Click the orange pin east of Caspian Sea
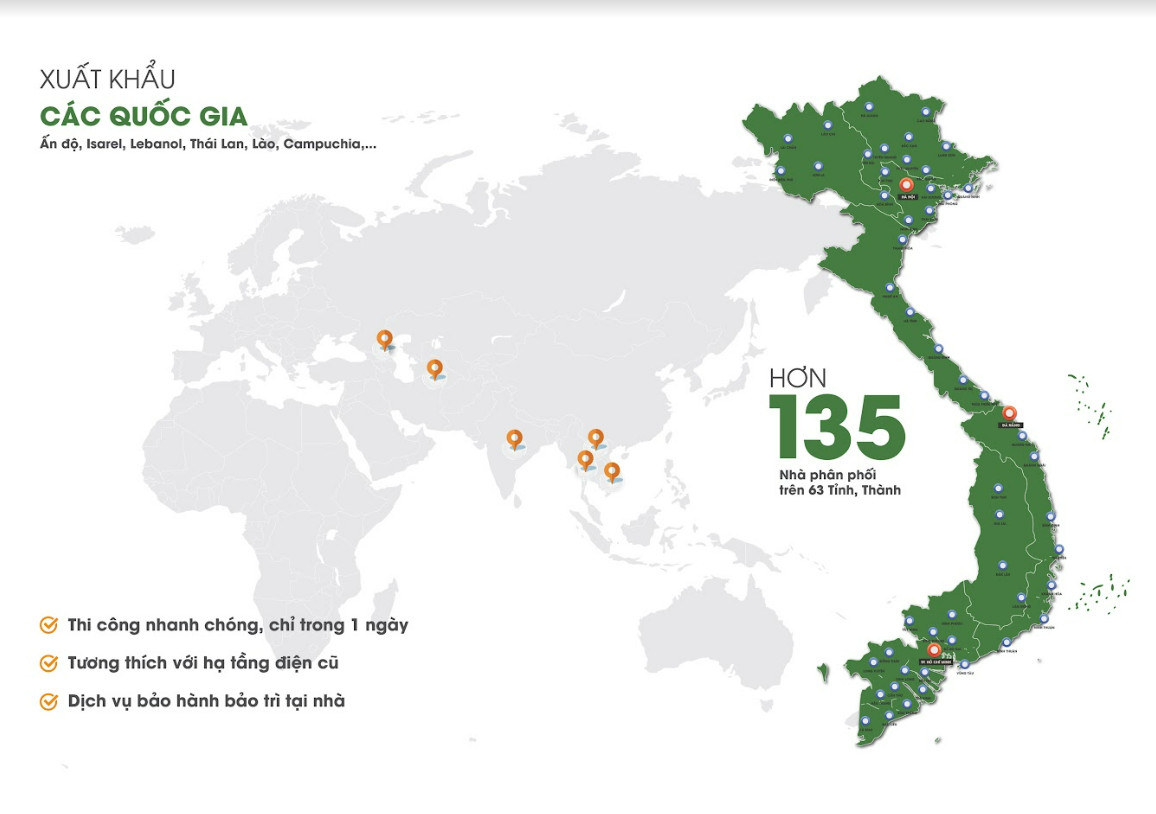The width and height of the screenshot is (1156, 814). tap(434, 368)
